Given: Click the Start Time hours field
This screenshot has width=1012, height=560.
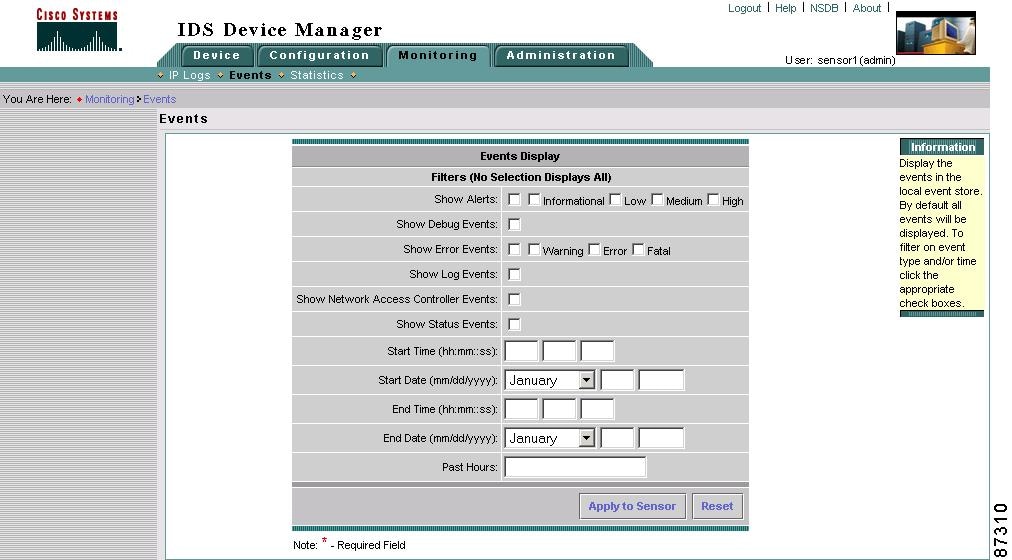Looking at the screenshot, I should 521,351.
